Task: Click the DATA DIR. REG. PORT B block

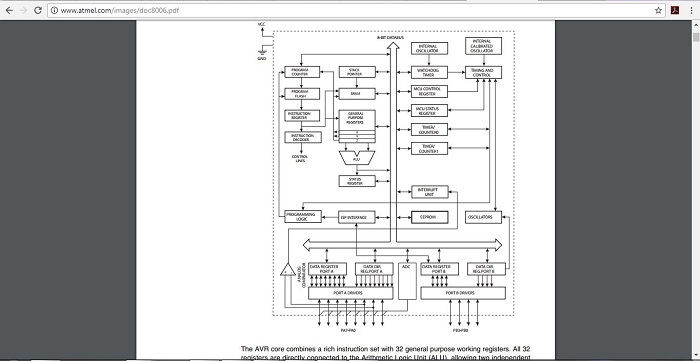Action: [487, 269]
